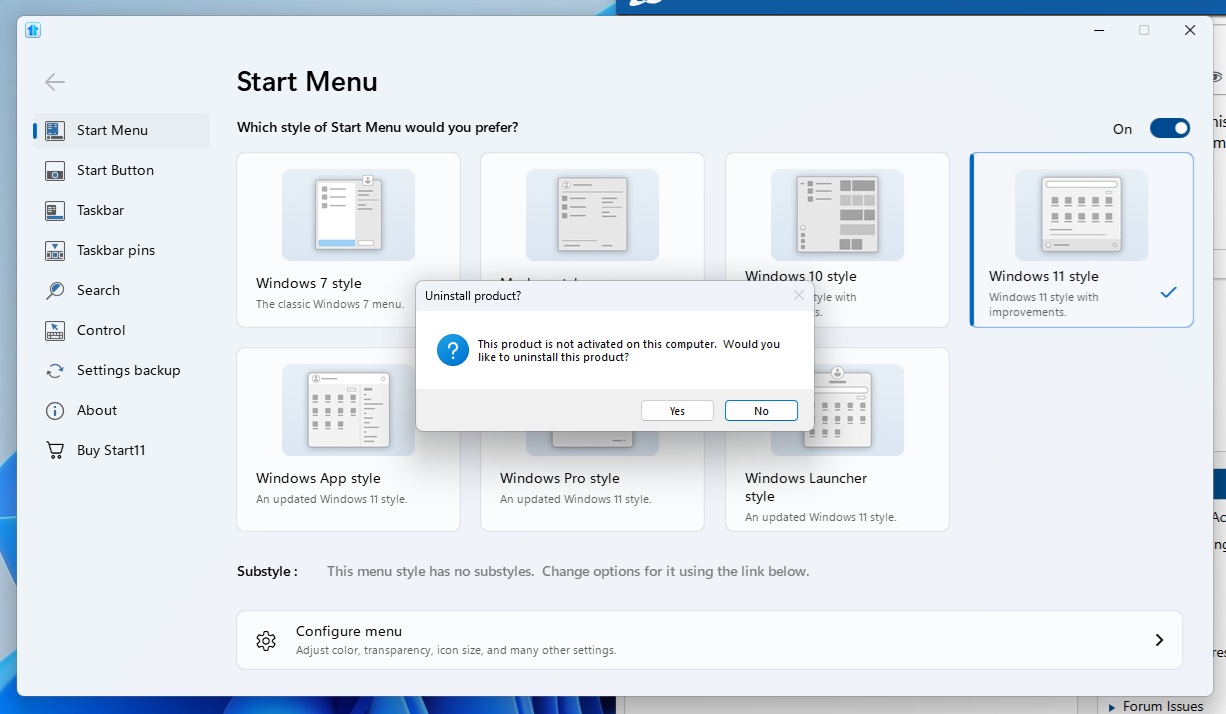The width and height of the screenshot is (1226, 714).
Task: Click No in the uninstall dialog
Action: pos(761,411)
